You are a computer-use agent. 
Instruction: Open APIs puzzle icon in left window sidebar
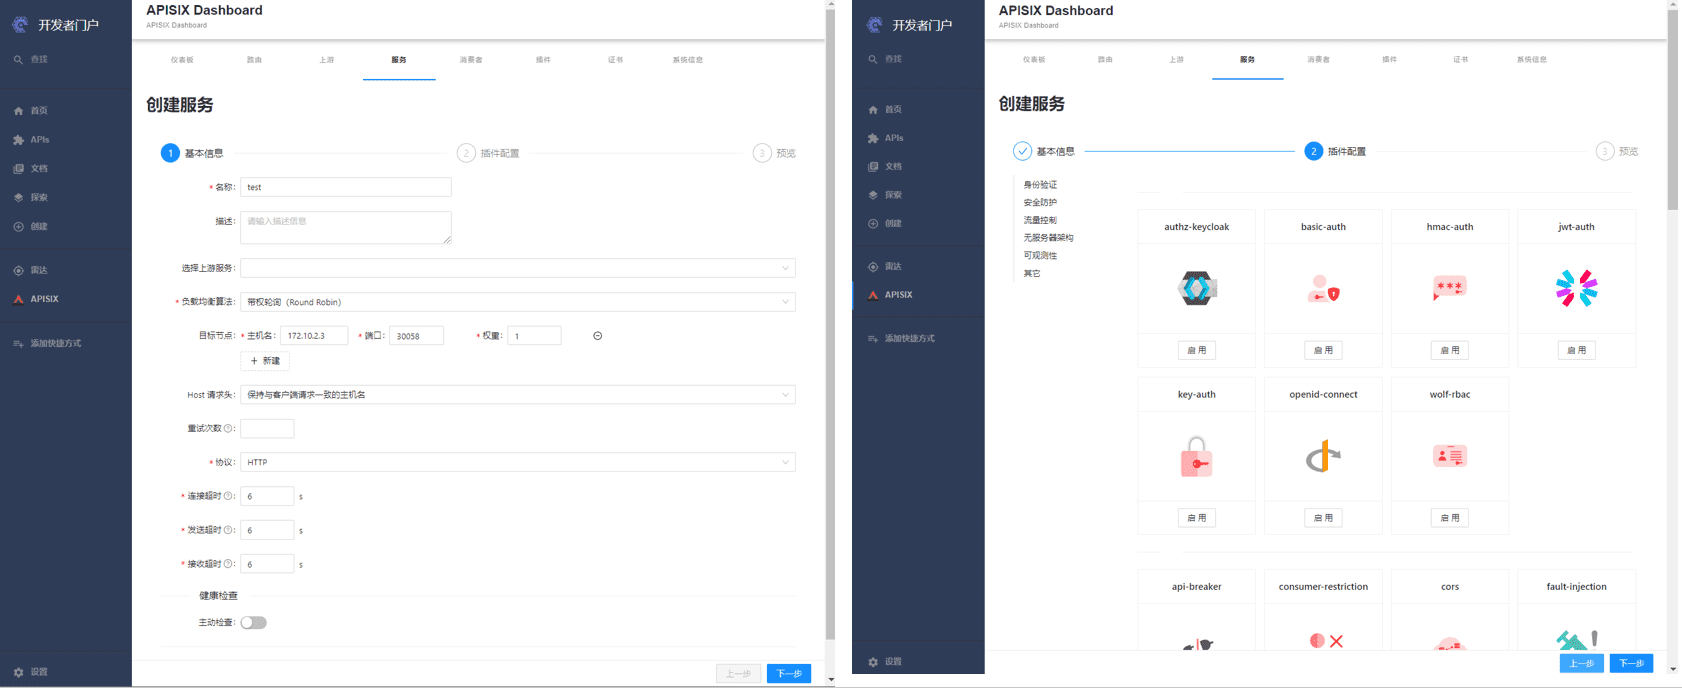click(18, 140)
